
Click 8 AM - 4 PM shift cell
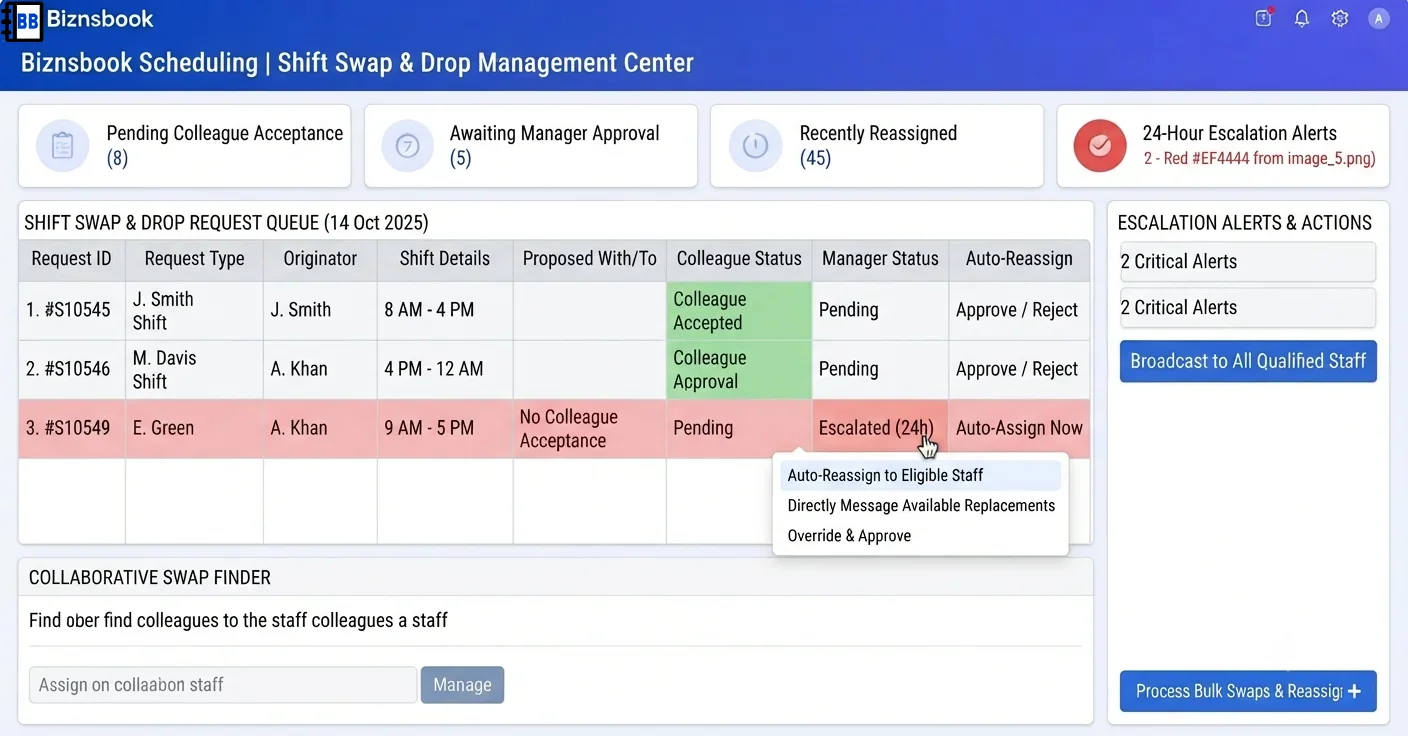pyautogui.click(x=445, y=310)
